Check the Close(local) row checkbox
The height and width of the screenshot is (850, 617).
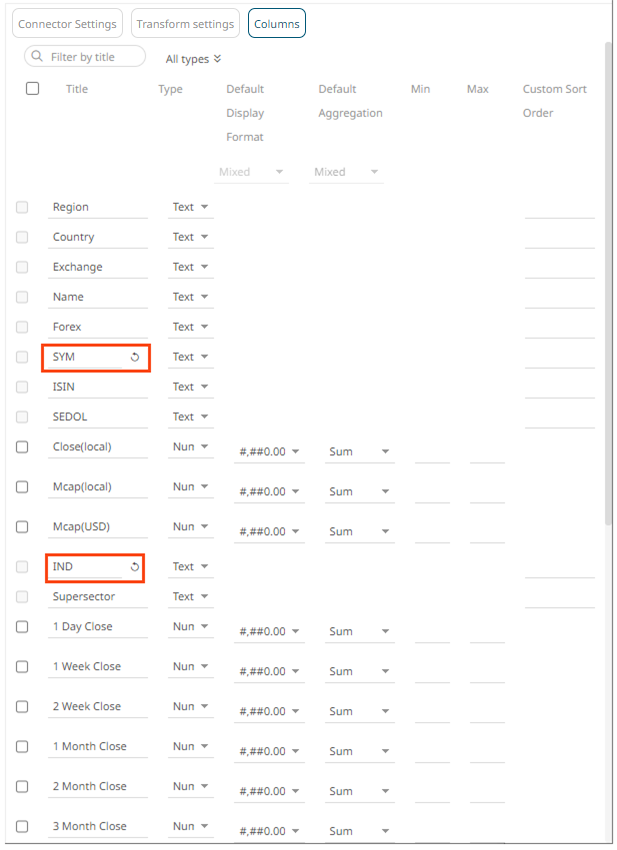click(x=22, y=447)
